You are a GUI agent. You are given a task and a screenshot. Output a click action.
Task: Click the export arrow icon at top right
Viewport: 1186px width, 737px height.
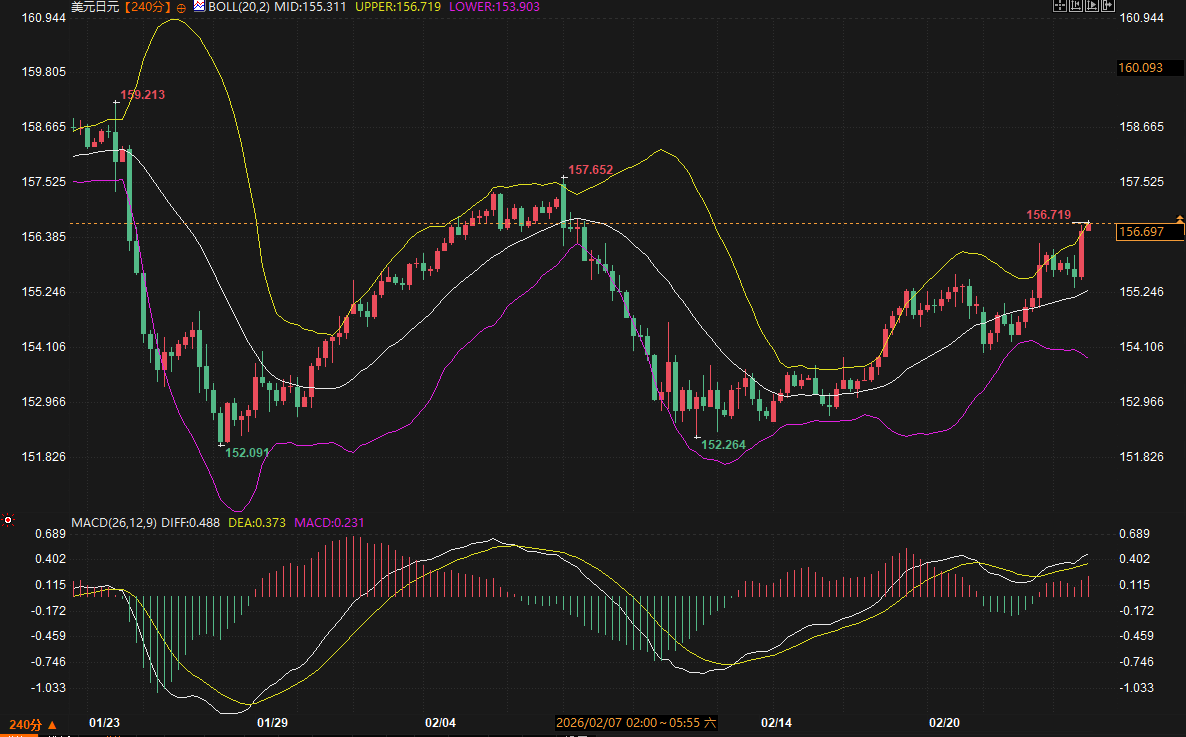1107,6
